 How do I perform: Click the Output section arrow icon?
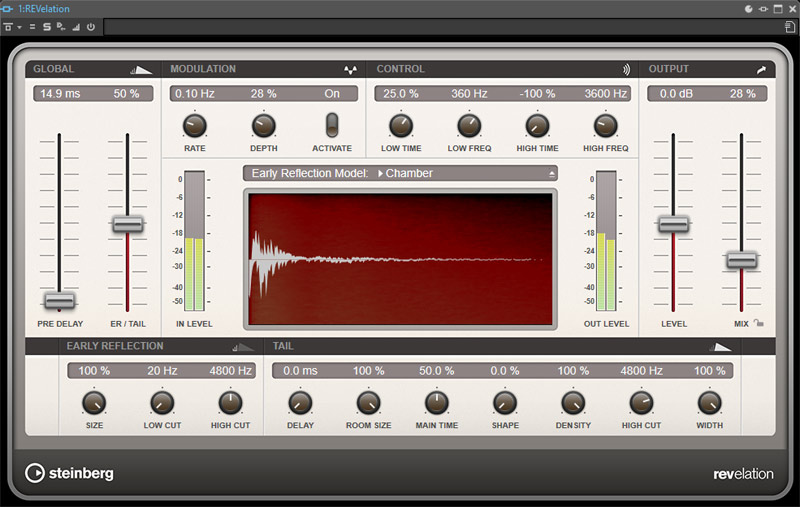761,70
